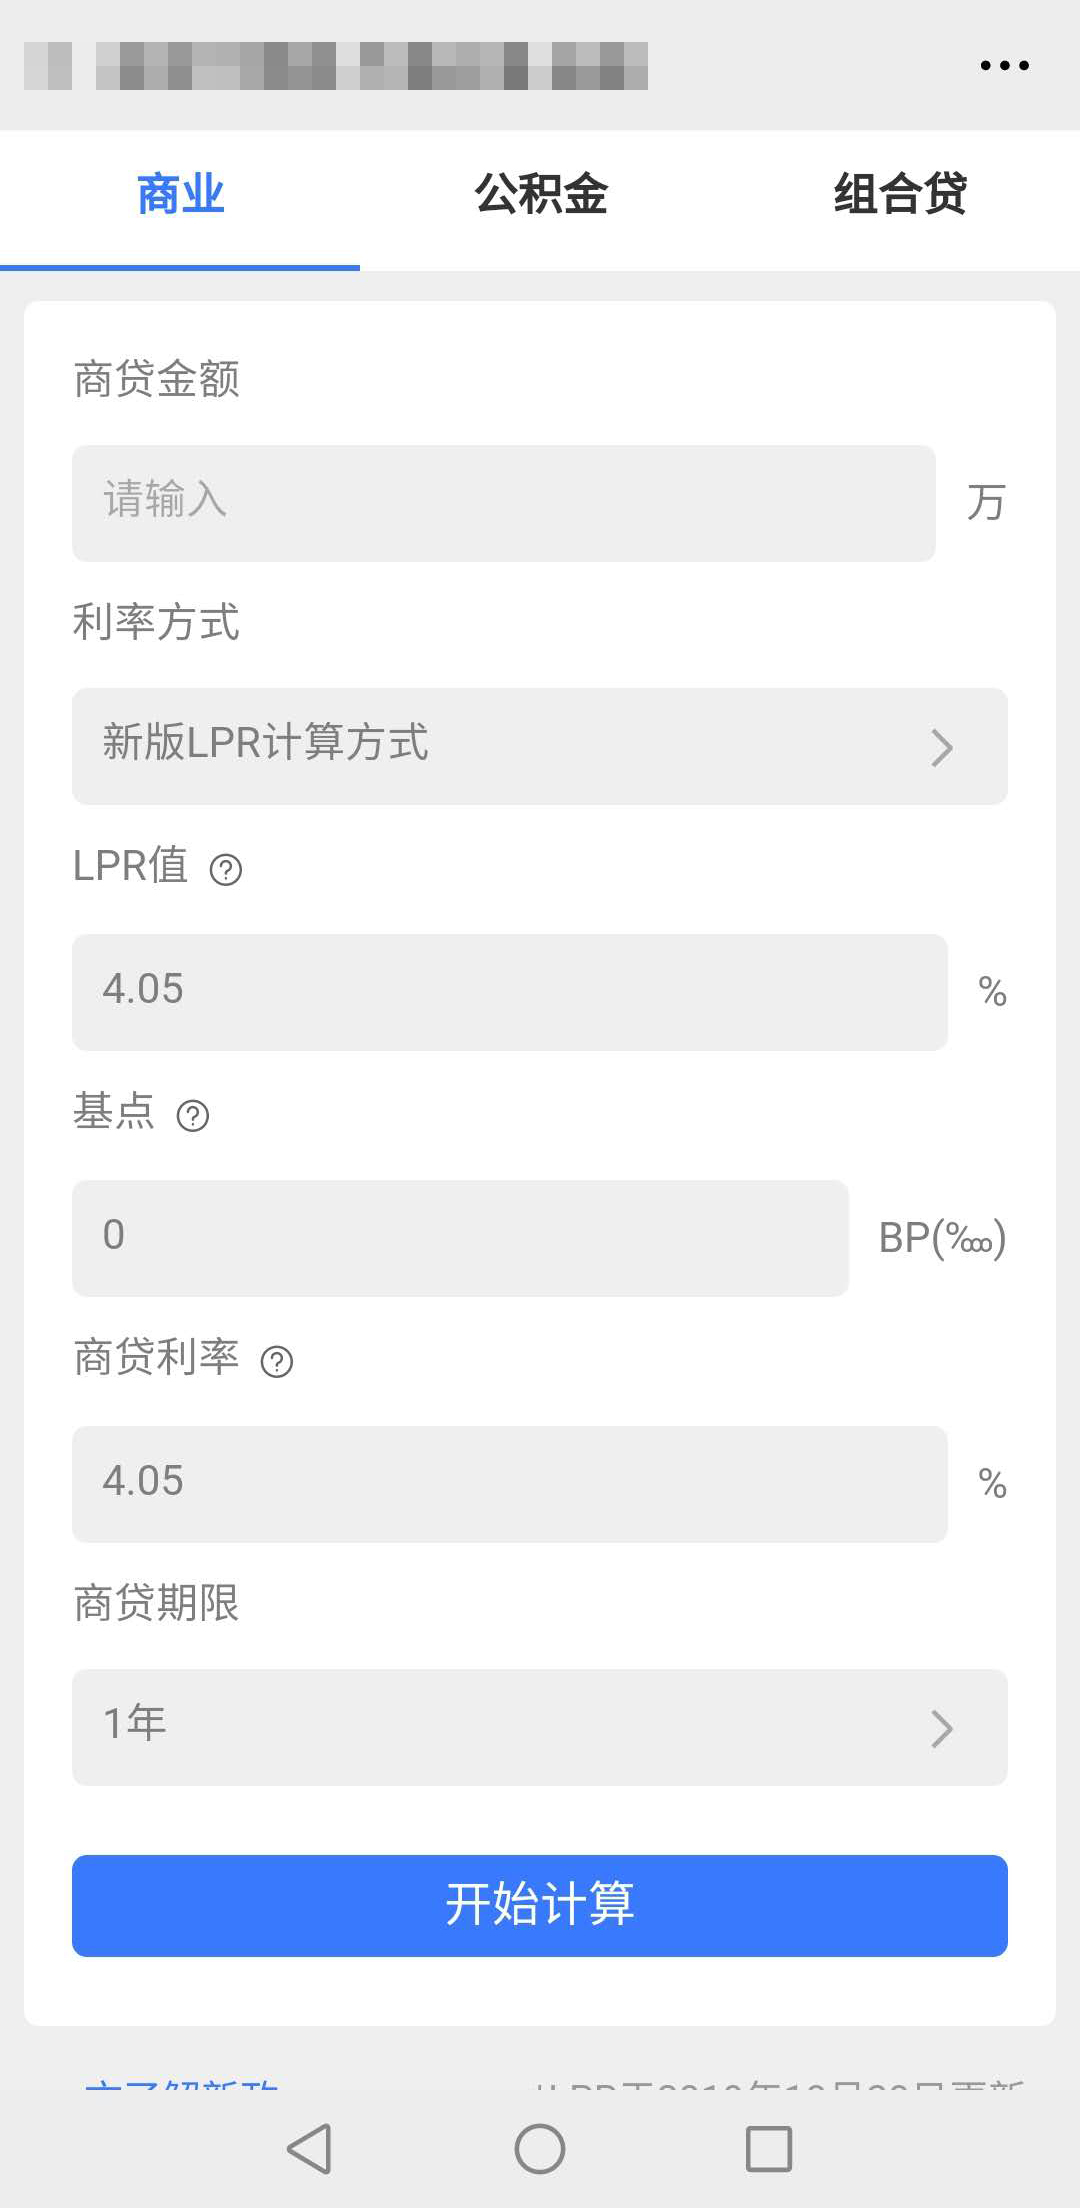This screenshot has height=2208, width=1080.
Task: Click the 基点 BP input field
Action: pos(460,1238)
